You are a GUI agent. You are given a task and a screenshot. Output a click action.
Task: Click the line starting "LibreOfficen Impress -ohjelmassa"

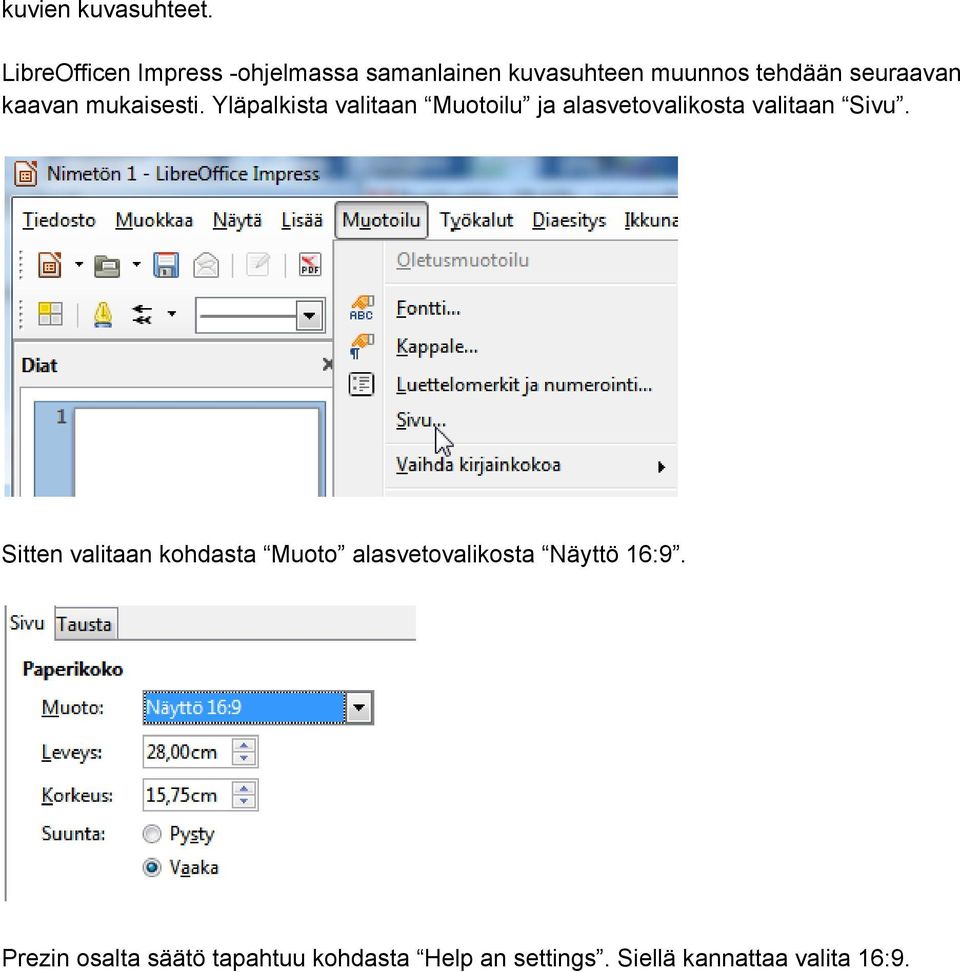(480, 73)
